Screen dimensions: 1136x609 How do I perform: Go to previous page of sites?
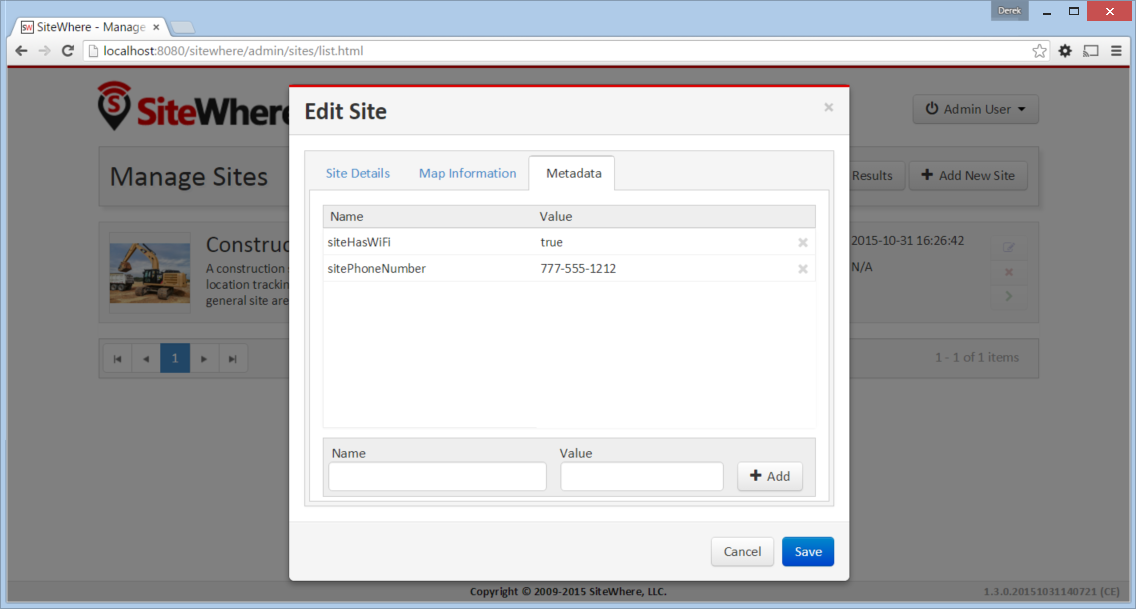click(146, 358)
